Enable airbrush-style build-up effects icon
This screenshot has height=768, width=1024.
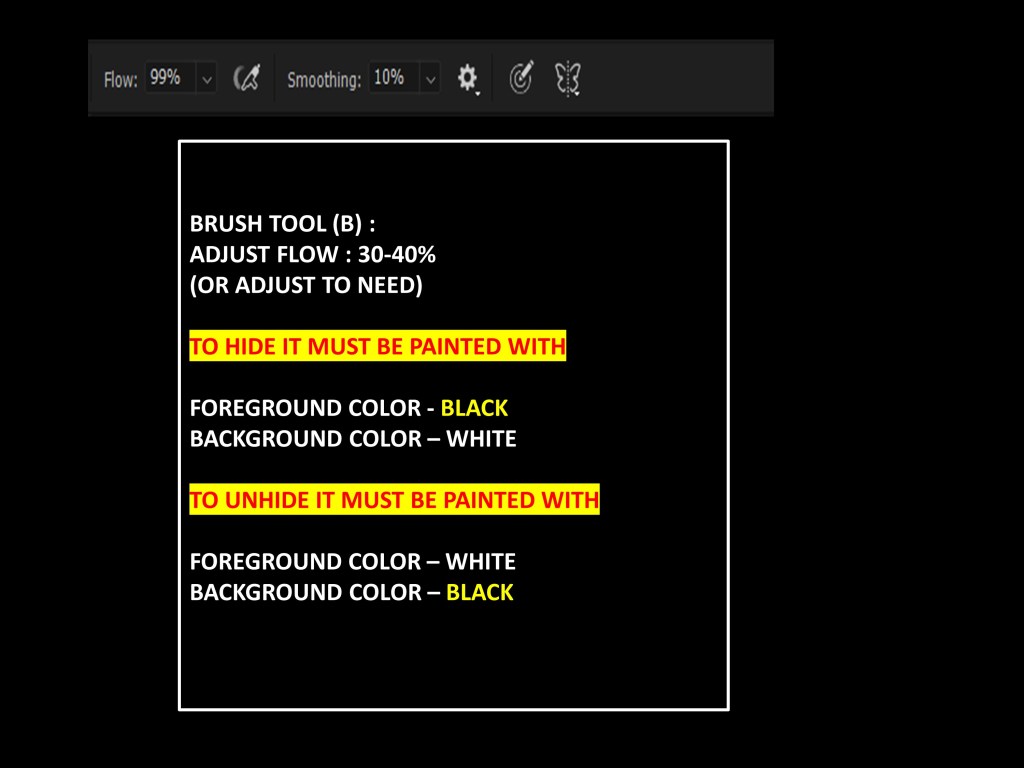click(246, 78)
